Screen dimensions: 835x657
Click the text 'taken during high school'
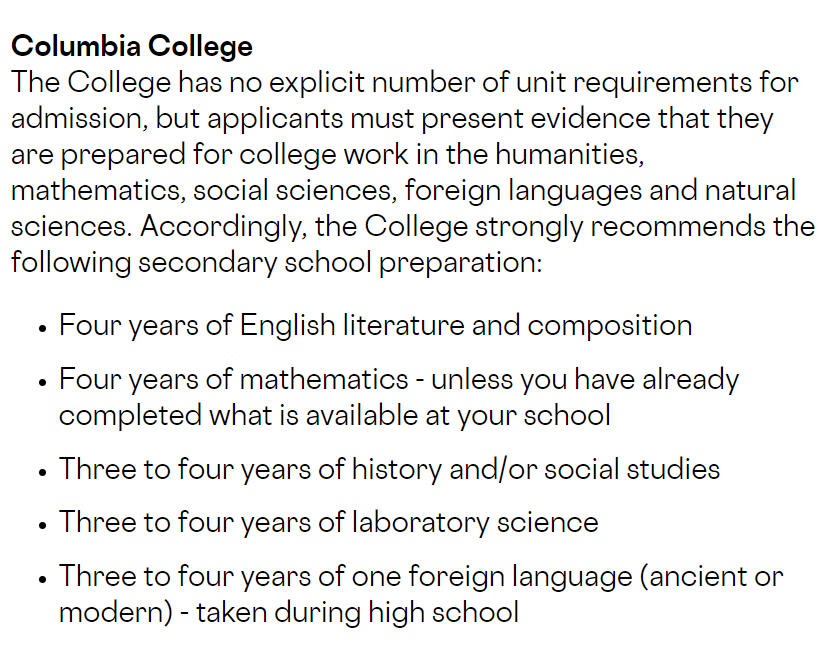pyautogui.click(x=357, y=611)
